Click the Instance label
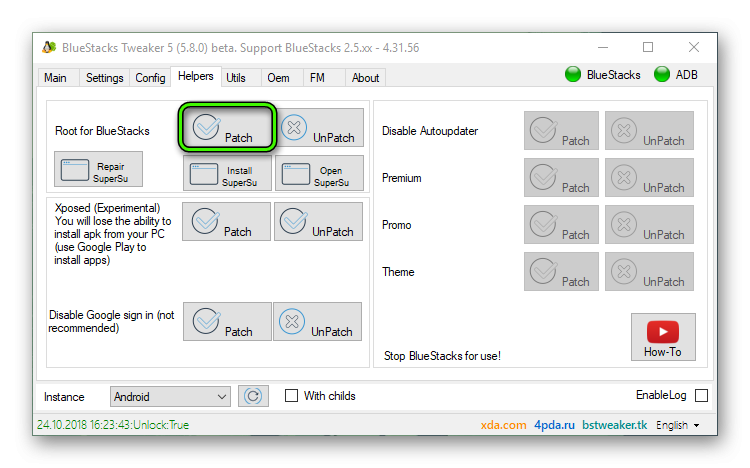Image resolution: width=750 pixels, height=468 pixels. tap(64, 397)
